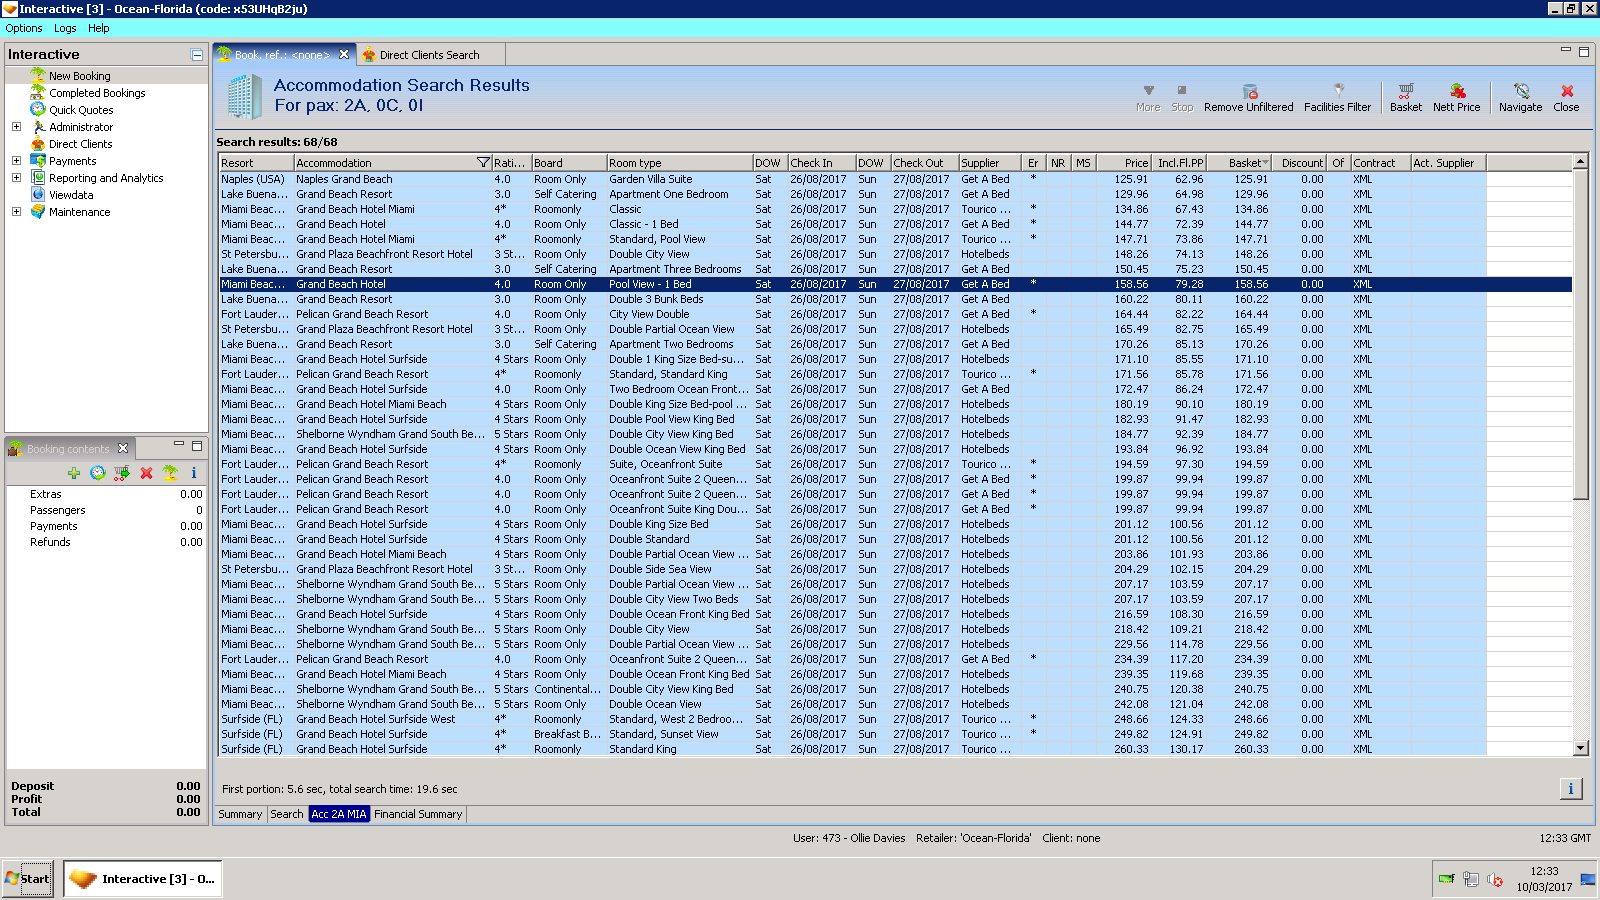The image size is (1600, 900).
Task: Sort results by Check In column header
Action: pyautogui.click(x=821, y=163)
